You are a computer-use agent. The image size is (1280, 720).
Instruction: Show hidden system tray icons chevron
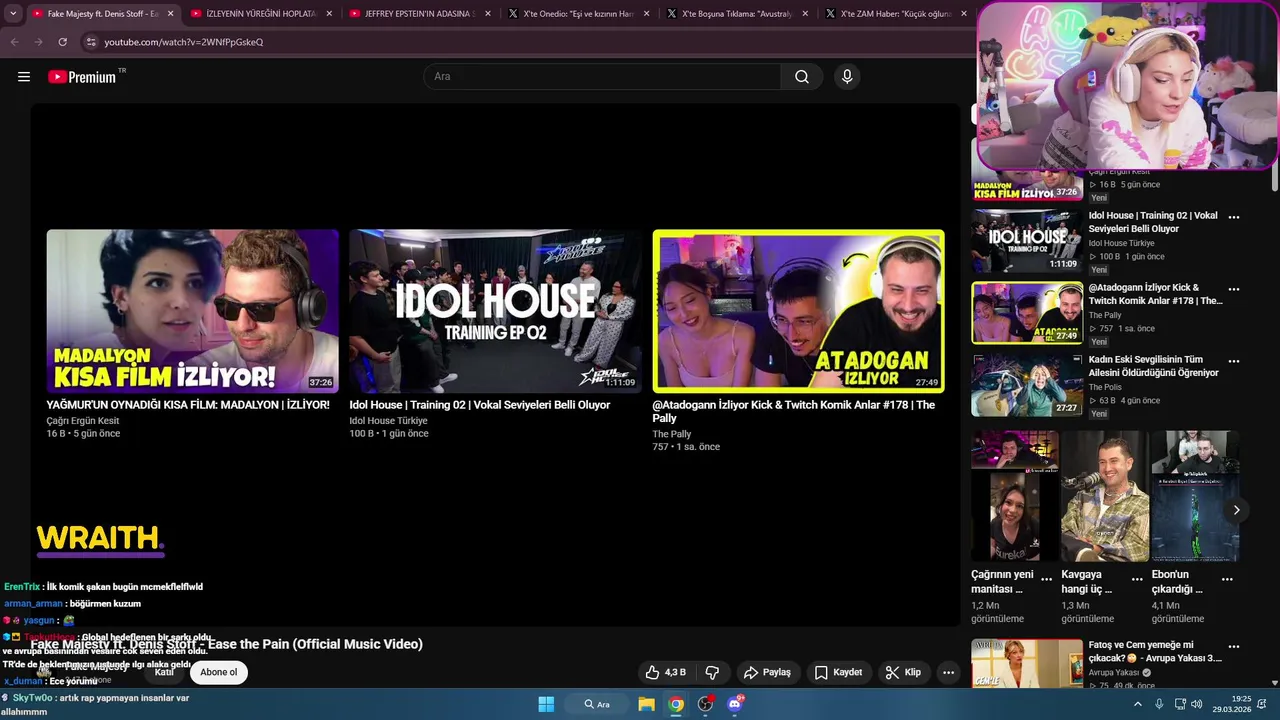pos(1137,704)
